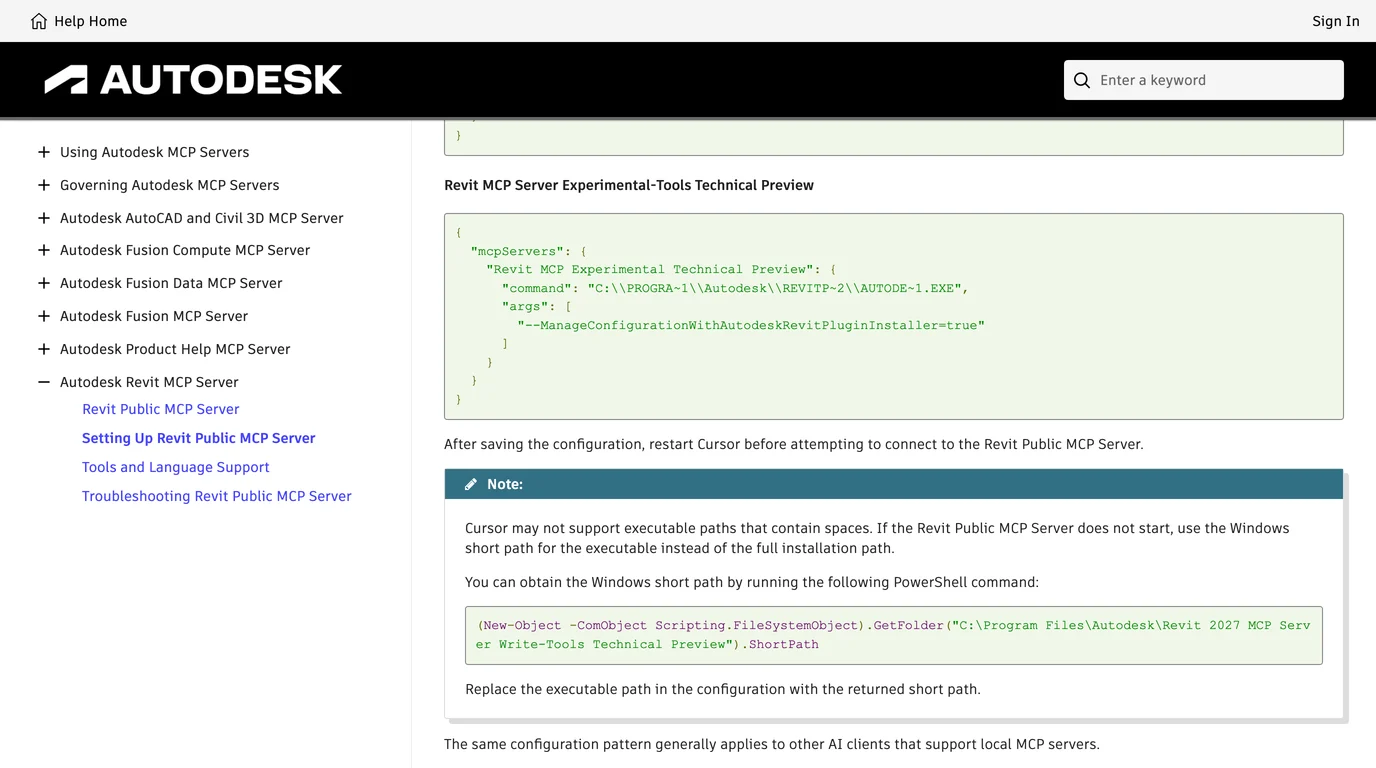Open Revit Public MCP Server page
The width and height of the screenshot is (1376, 768).
click(161, 409)
